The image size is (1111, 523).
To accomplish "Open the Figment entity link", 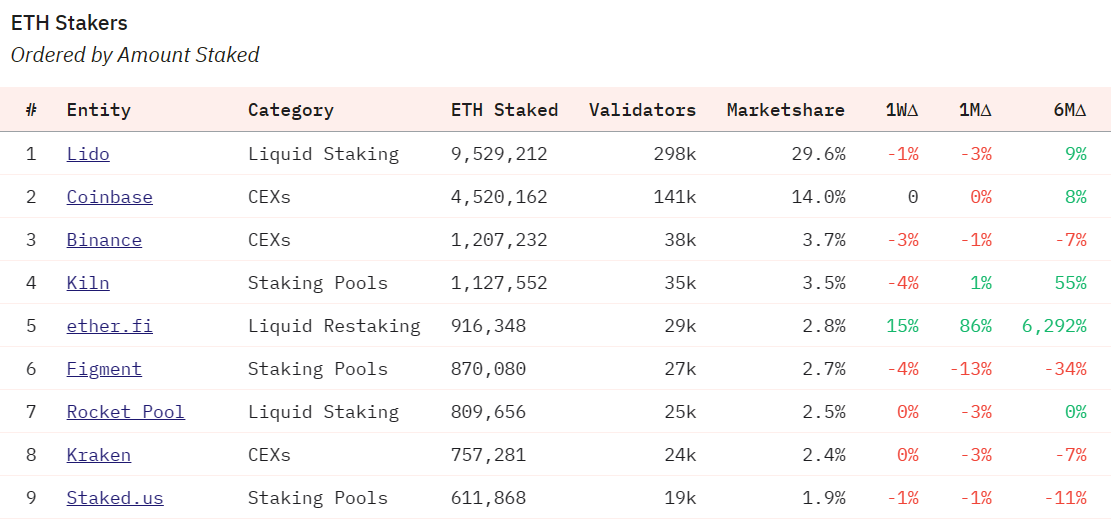I will click(x=104, y=369).
